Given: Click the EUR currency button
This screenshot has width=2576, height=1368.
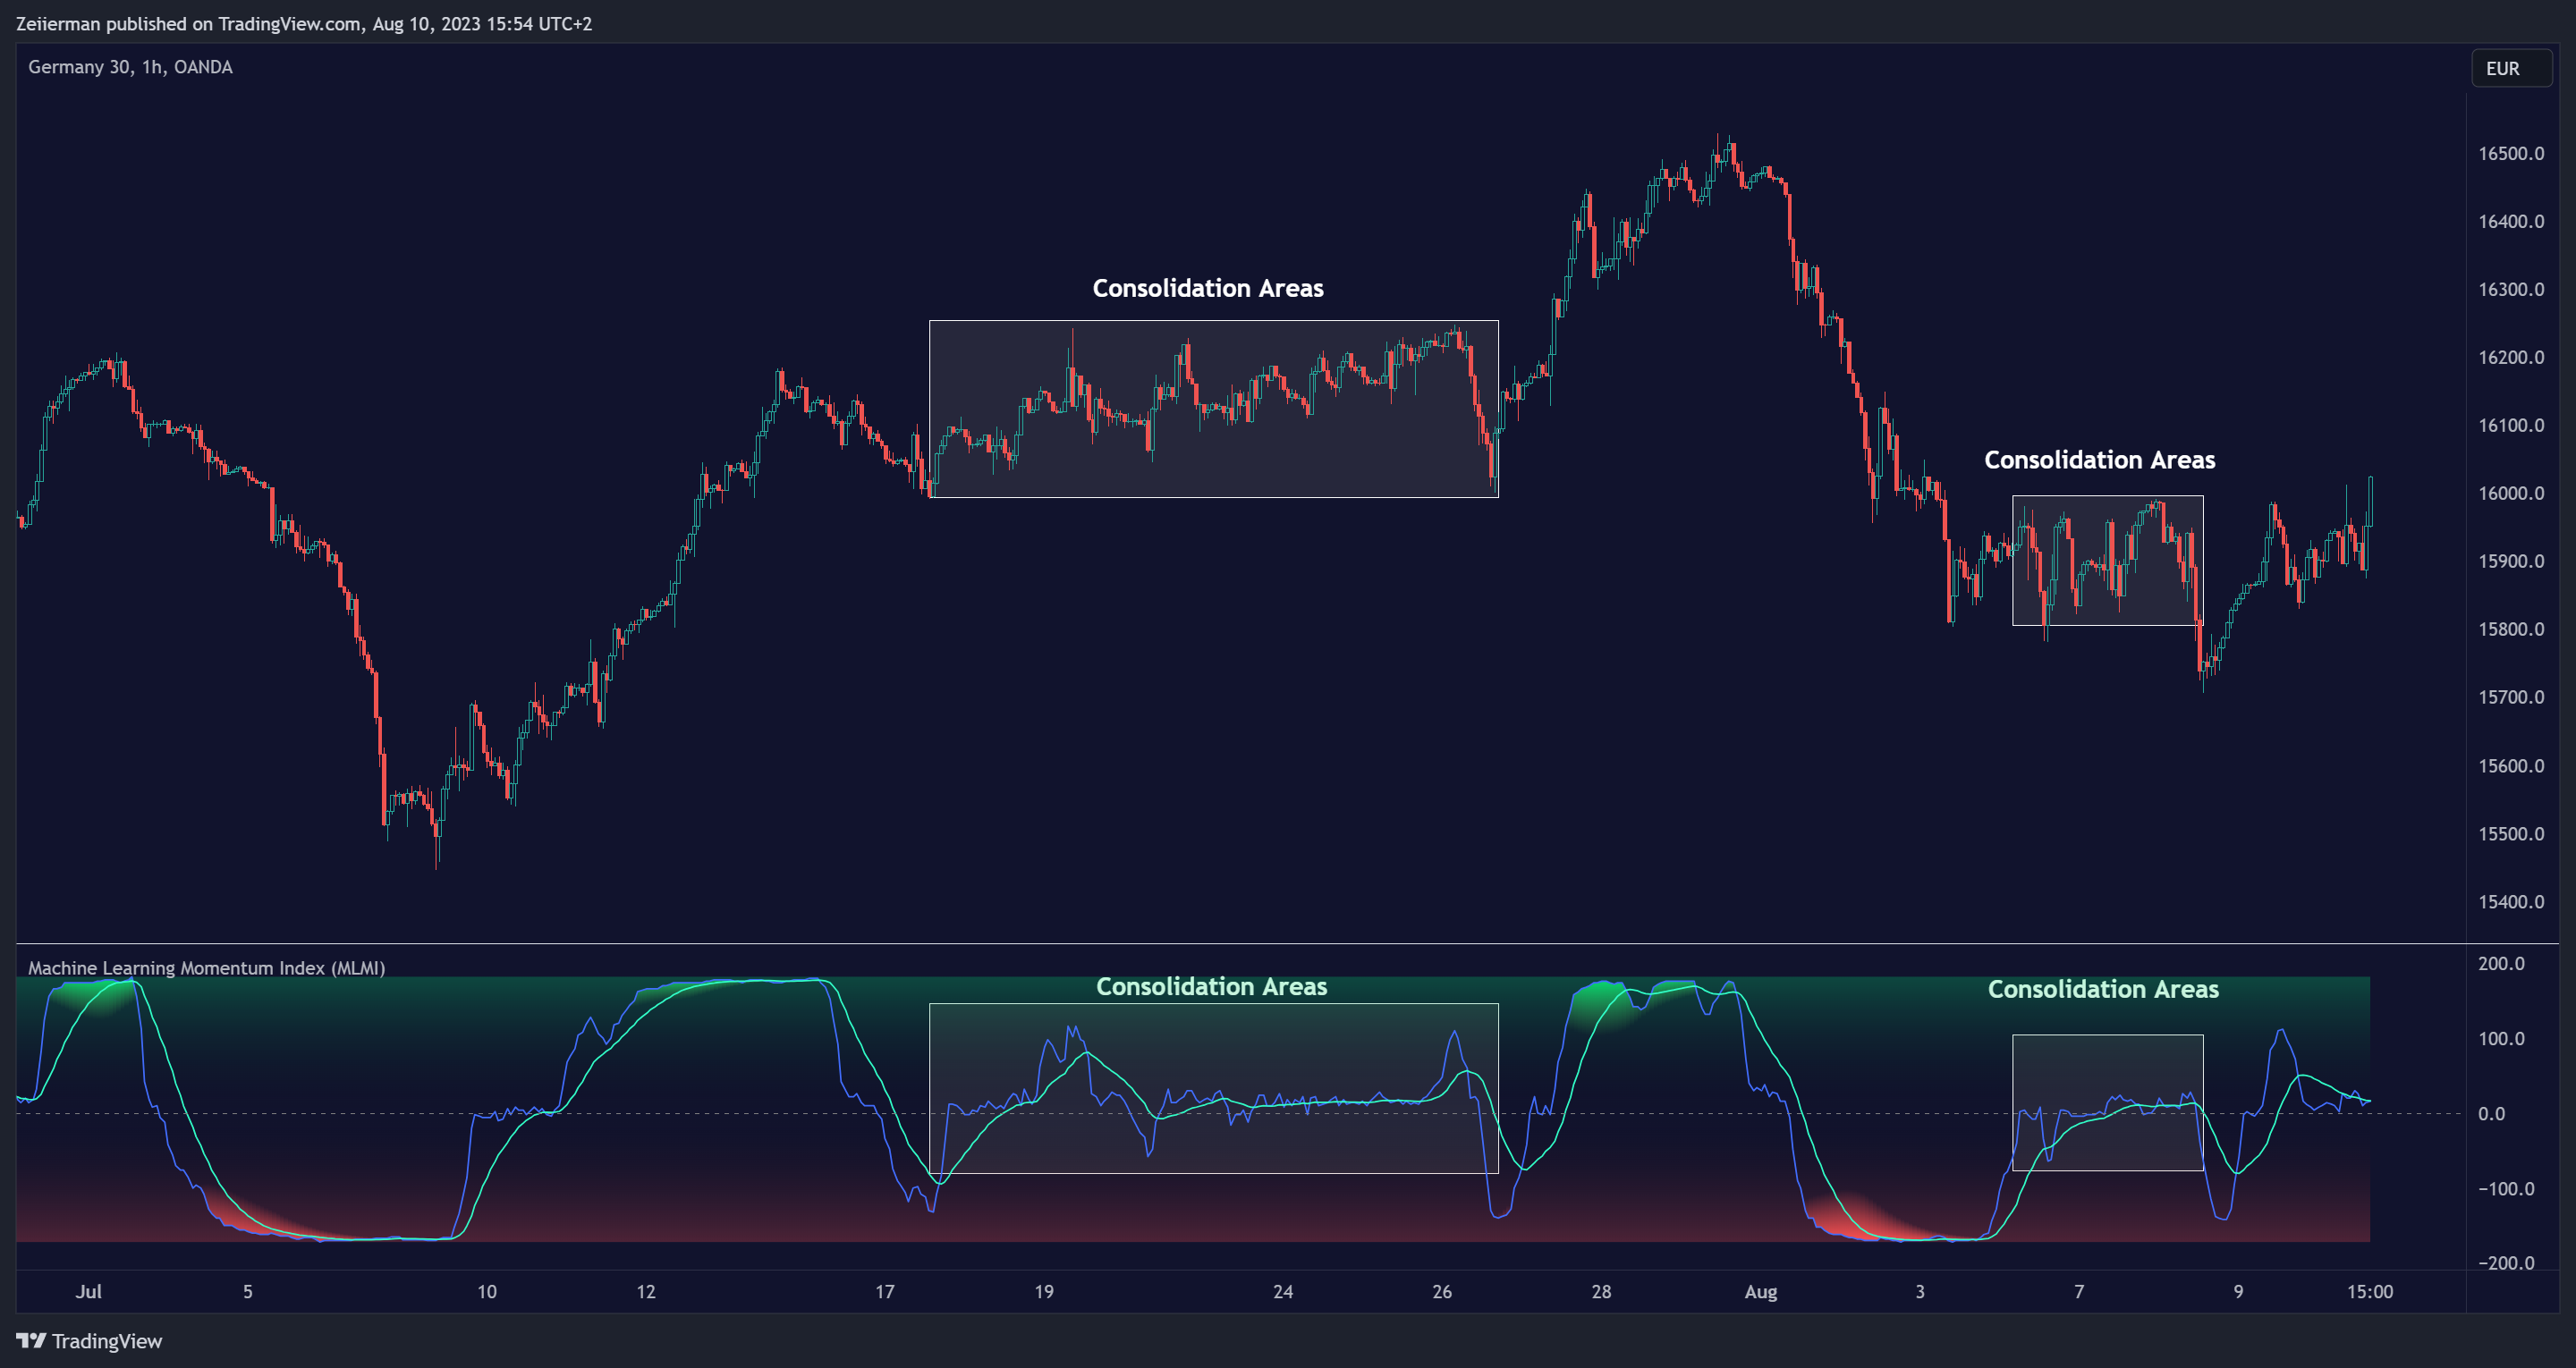Looking at the screenshot, I should [2511, 68].
